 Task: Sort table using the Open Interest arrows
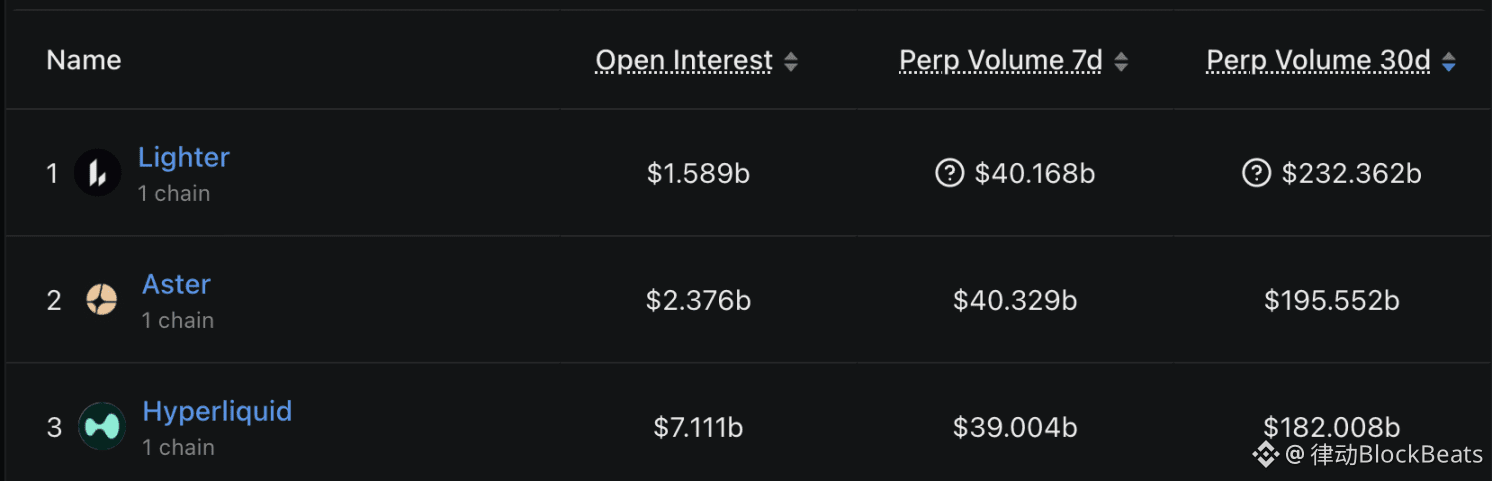[790, 62]
